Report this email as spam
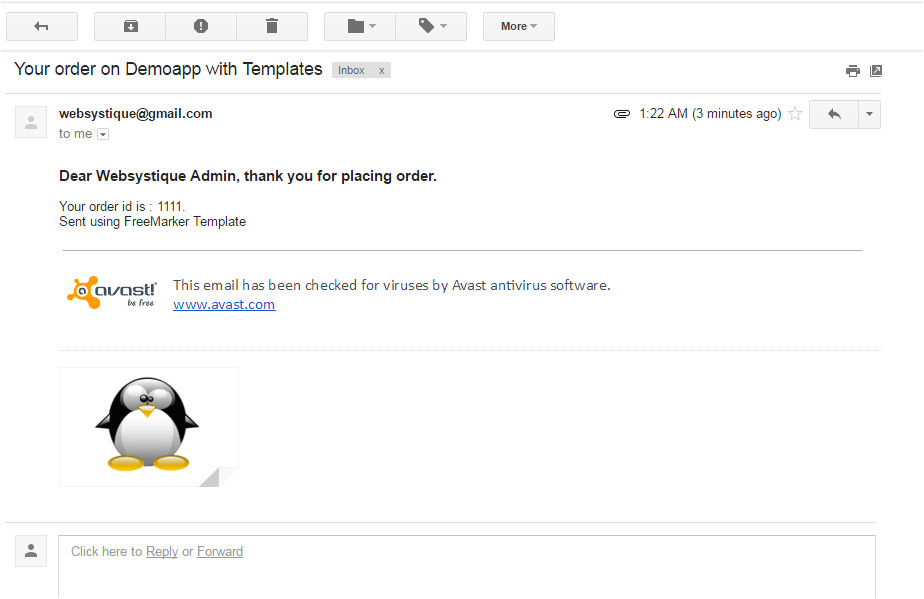 (201, 26)
